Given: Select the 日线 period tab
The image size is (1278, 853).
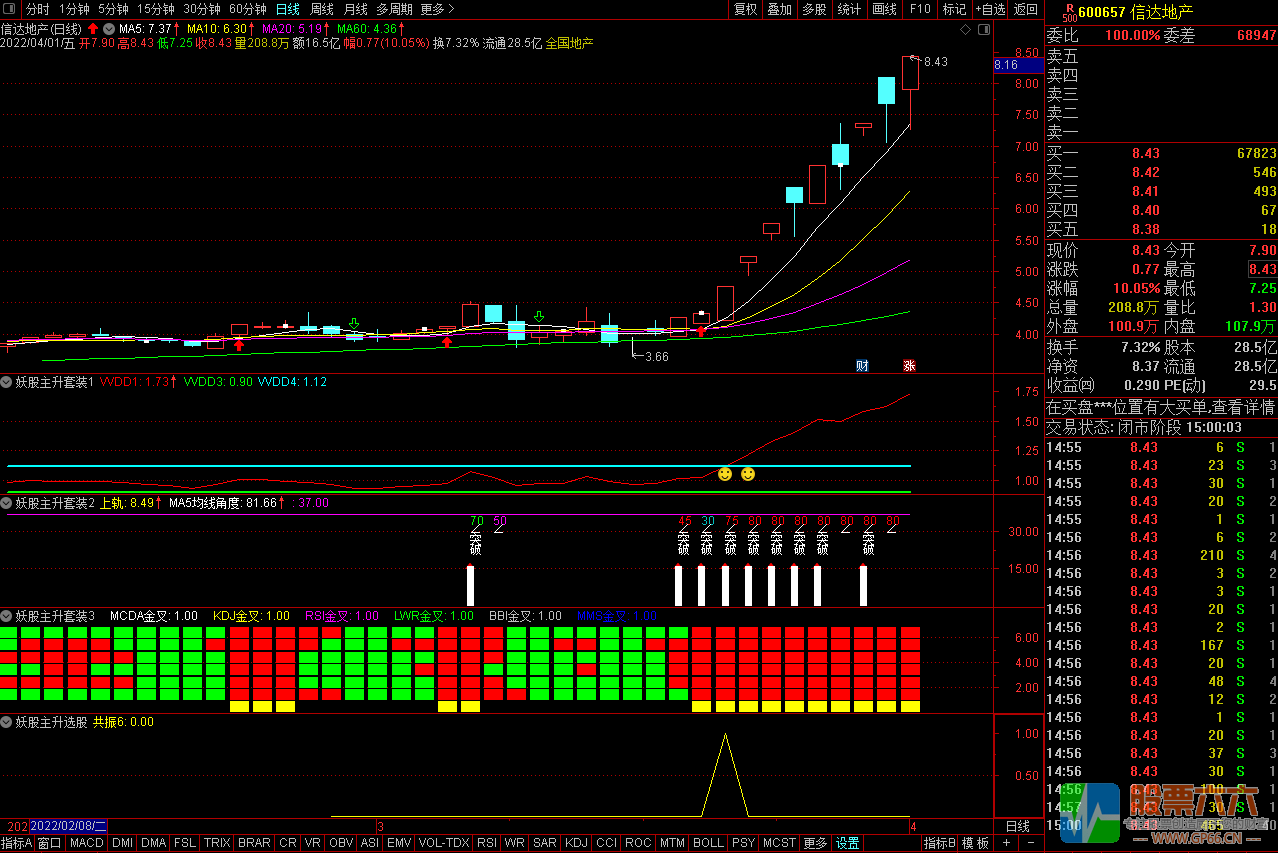Looking at the screenshot, I should (288, 9).
